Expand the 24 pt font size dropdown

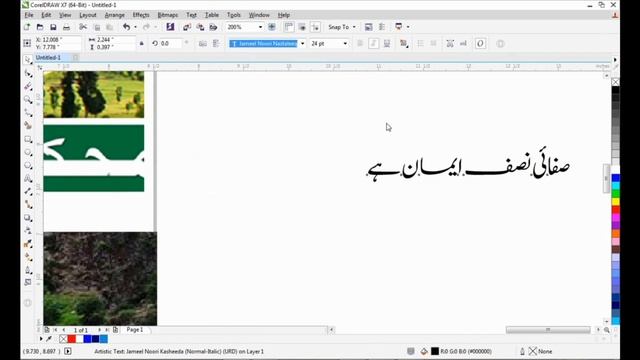pyautogui.click(x=345, y=43)
